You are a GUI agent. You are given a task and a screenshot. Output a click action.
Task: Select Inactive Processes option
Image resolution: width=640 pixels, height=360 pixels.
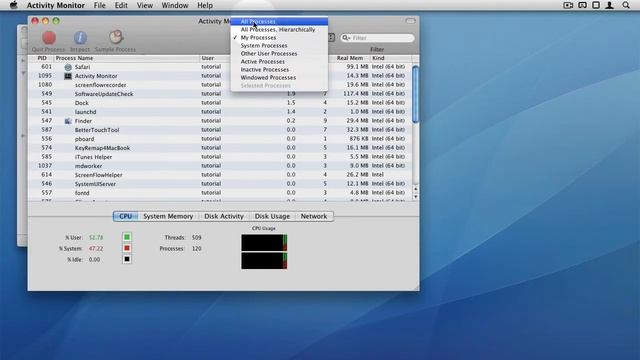(x=279, y=69)
